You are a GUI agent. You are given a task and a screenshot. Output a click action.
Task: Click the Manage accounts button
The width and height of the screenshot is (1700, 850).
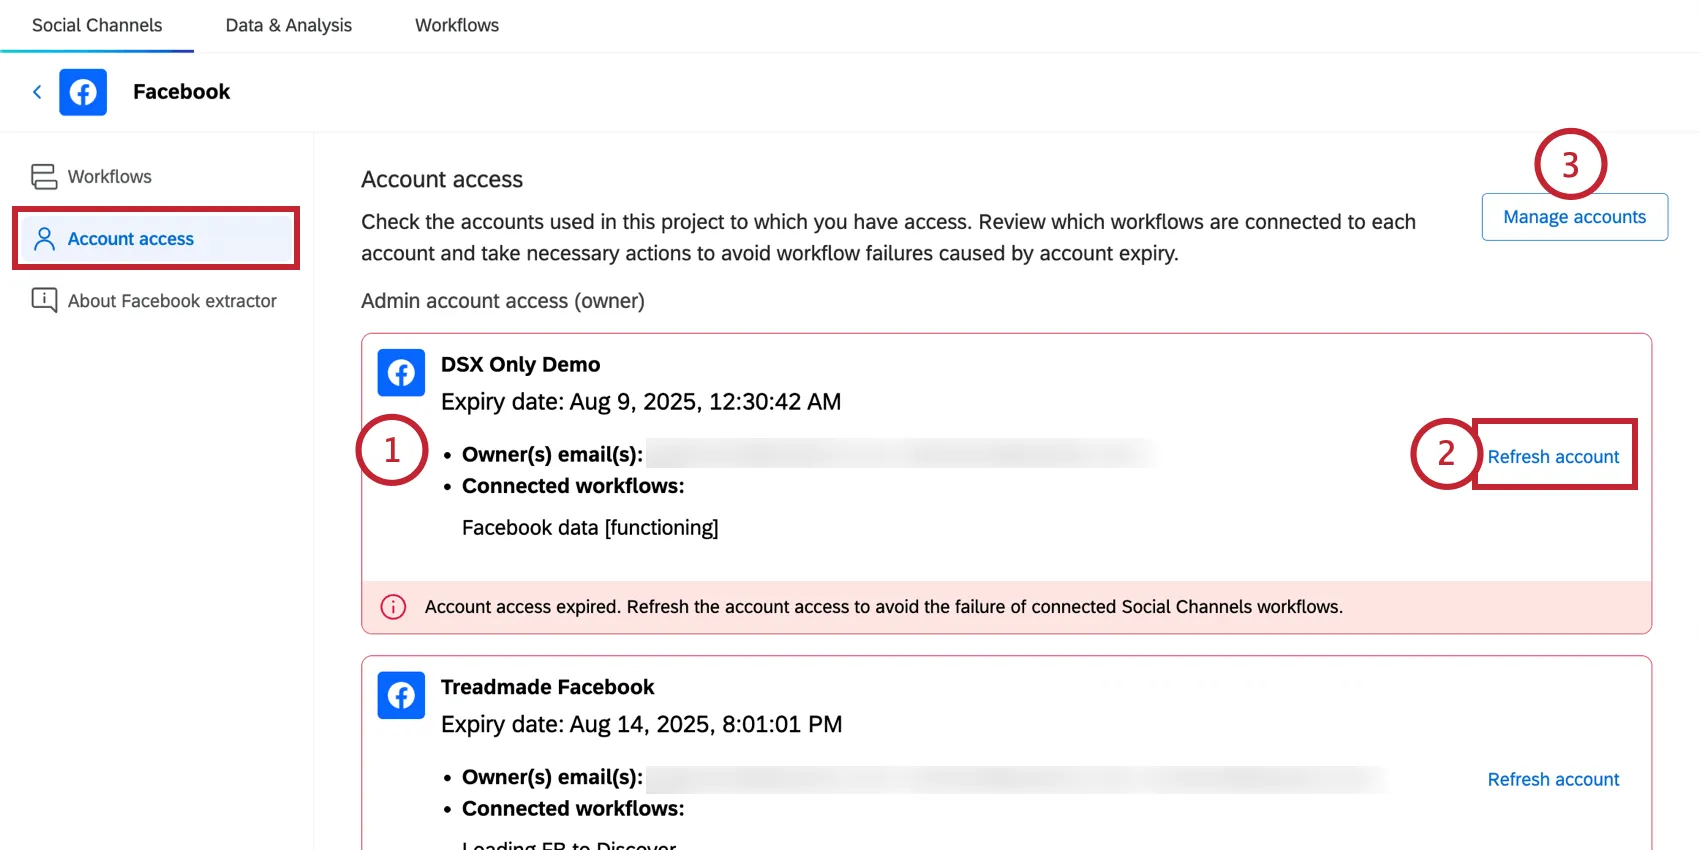[1574, 217]
